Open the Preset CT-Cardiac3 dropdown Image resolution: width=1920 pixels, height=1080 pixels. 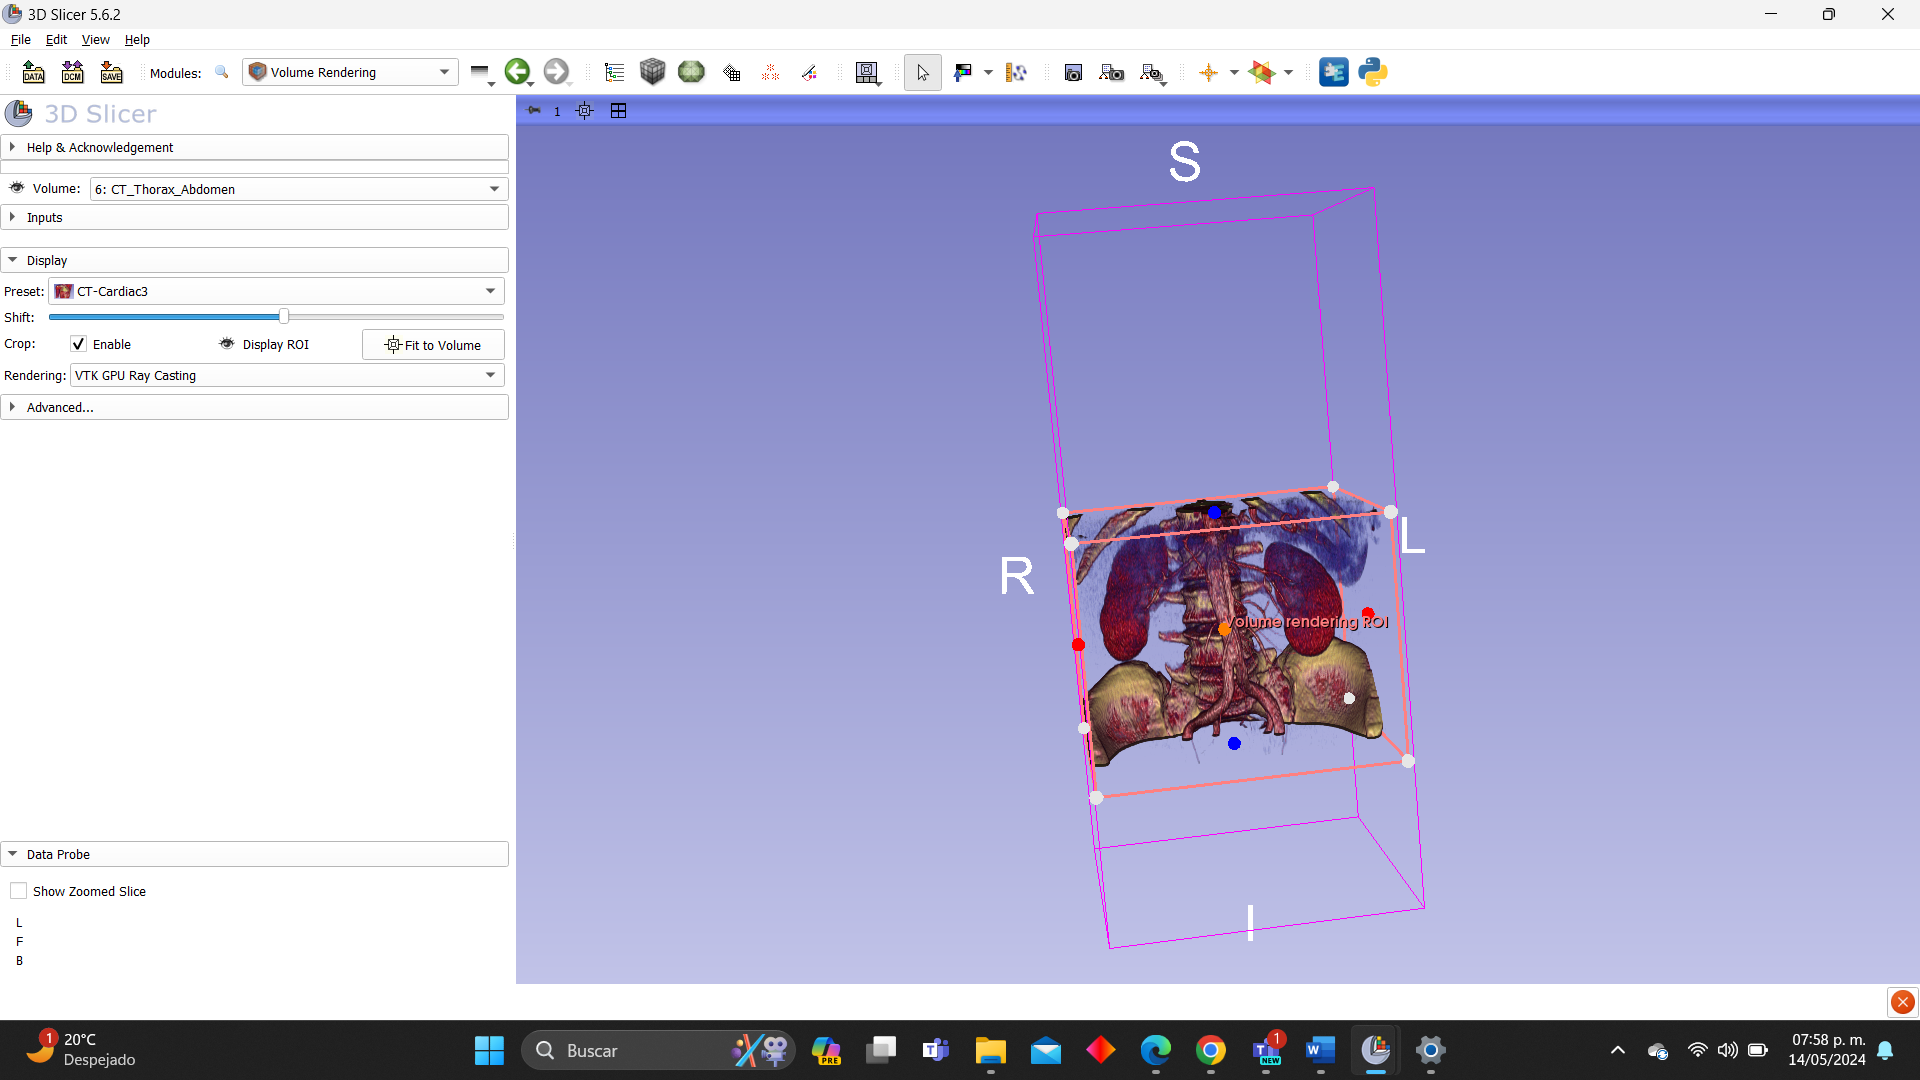point(276,291)
